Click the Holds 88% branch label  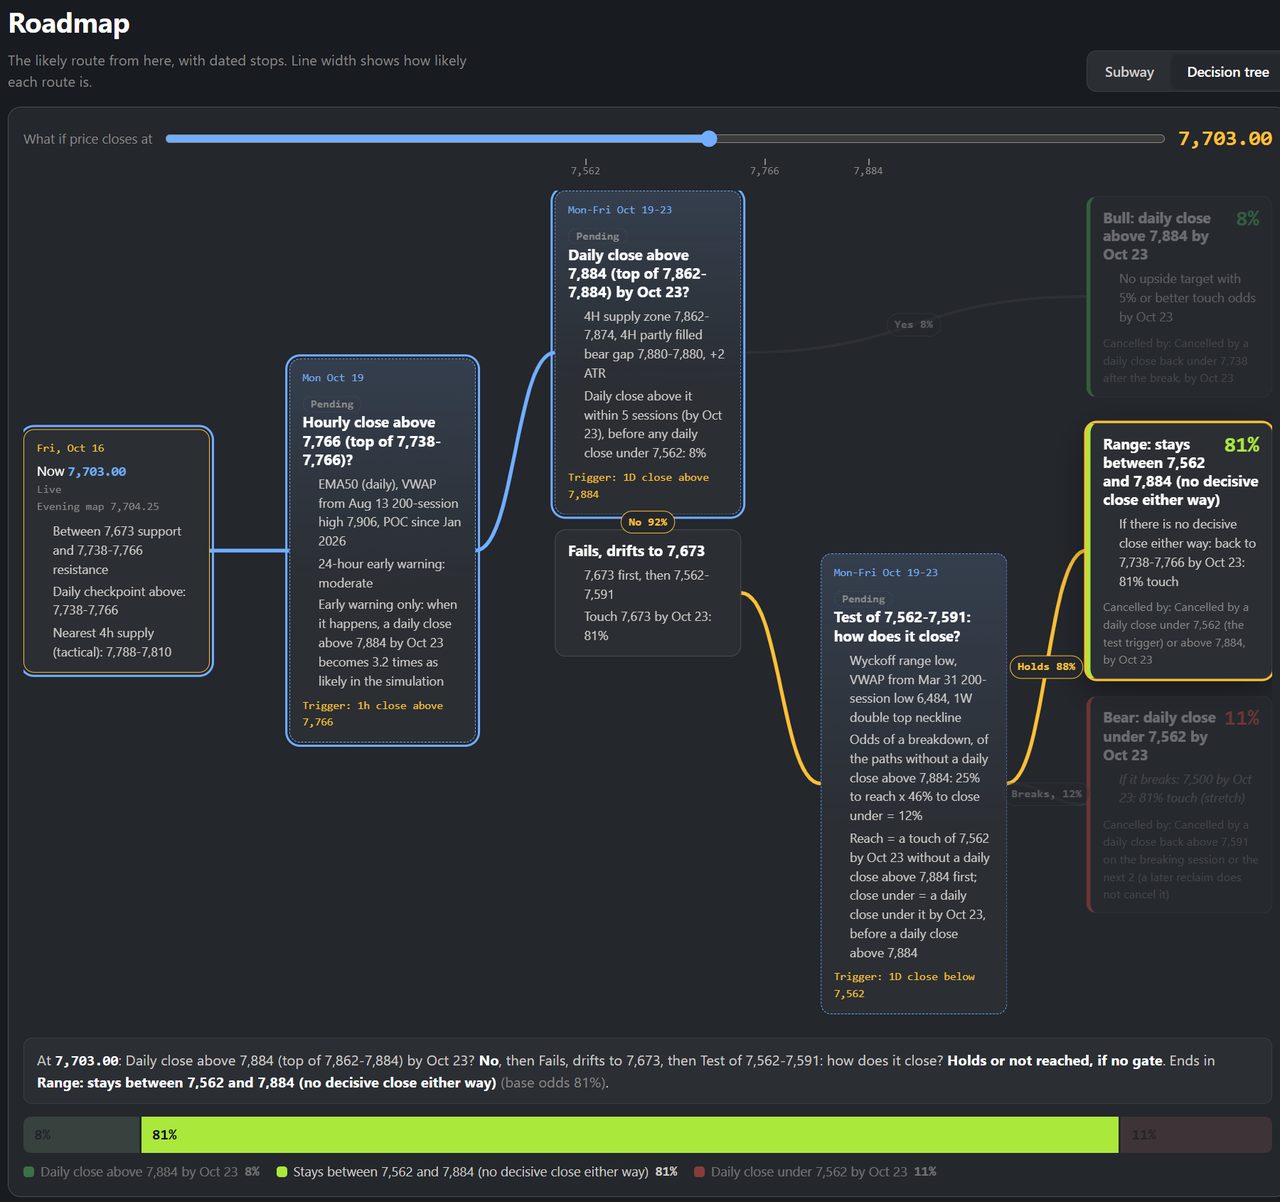coord(1046,667)
